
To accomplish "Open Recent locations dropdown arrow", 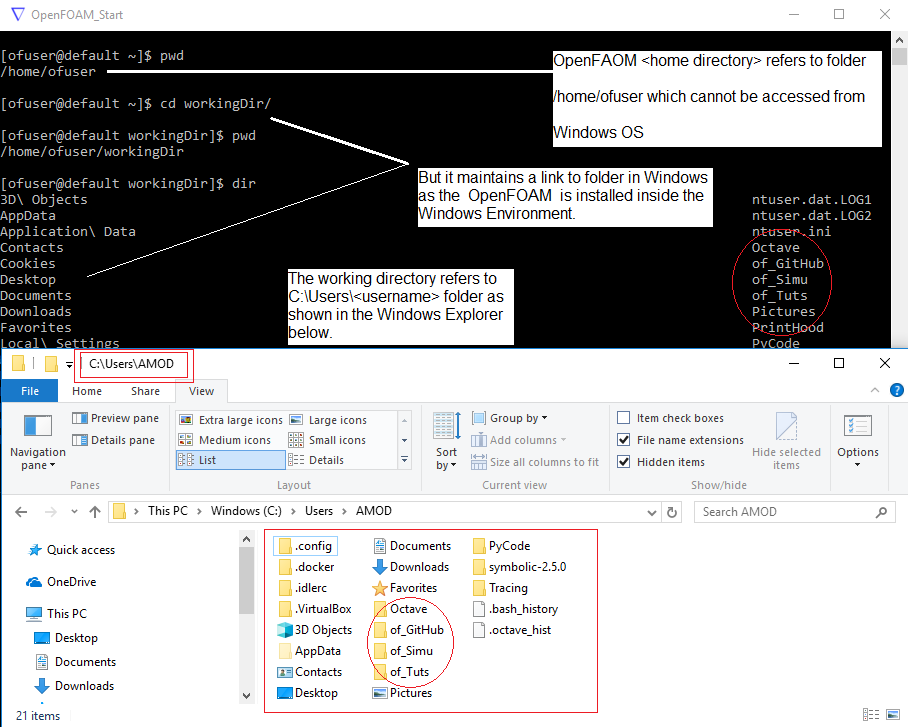I will click(x=74, y=512).
